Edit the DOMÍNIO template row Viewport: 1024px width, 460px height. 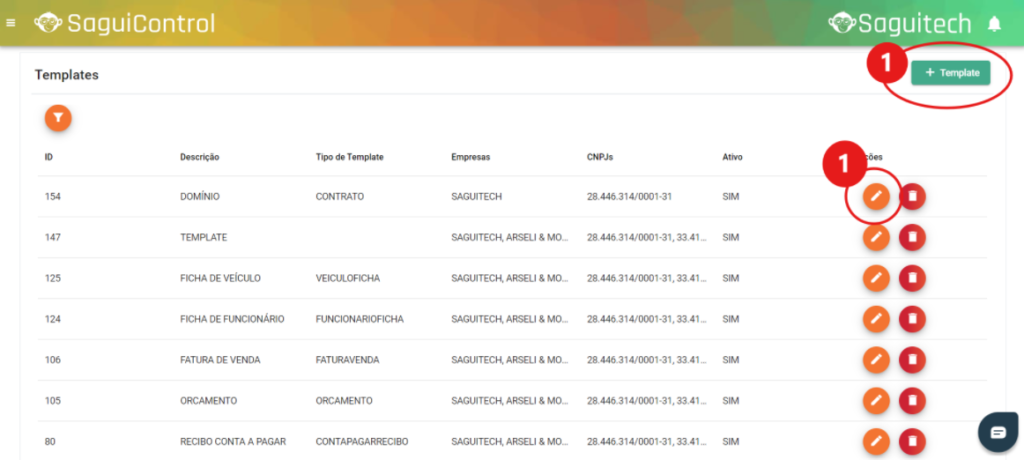coord(876,197)
